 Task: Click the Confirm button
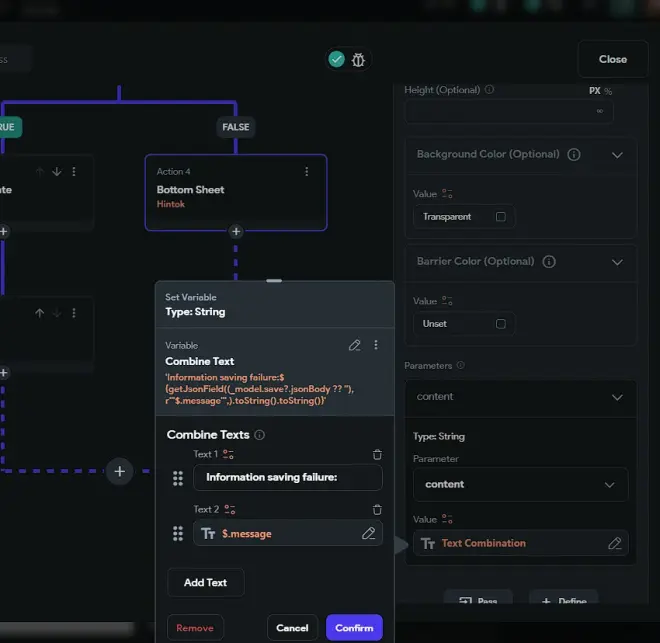[x=354, y=627]
